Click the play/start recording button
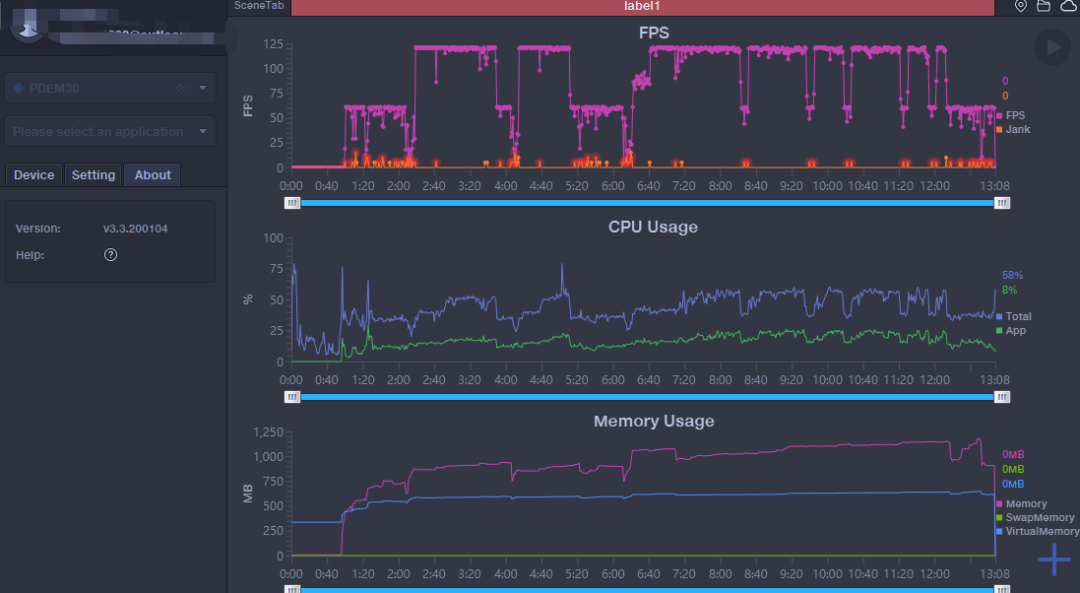This screenshot has width=1080, height=593. (1051, 47)
